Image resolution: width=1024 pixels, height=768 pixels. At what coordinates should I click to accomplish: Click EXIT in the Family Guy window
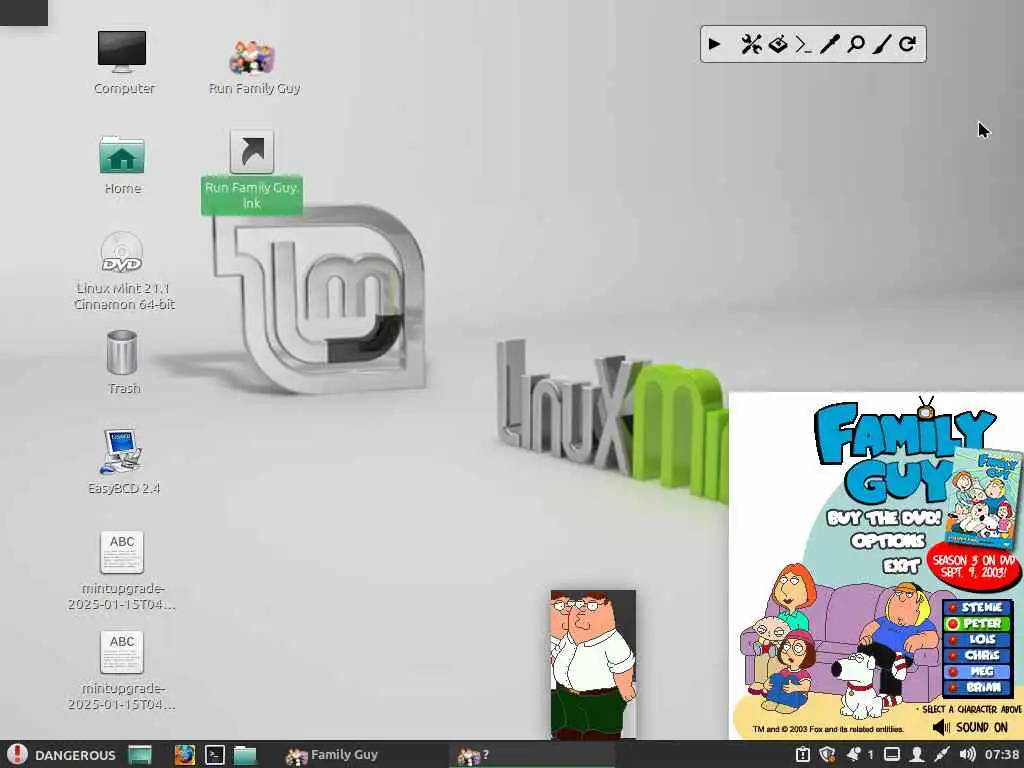coord(901,565)
